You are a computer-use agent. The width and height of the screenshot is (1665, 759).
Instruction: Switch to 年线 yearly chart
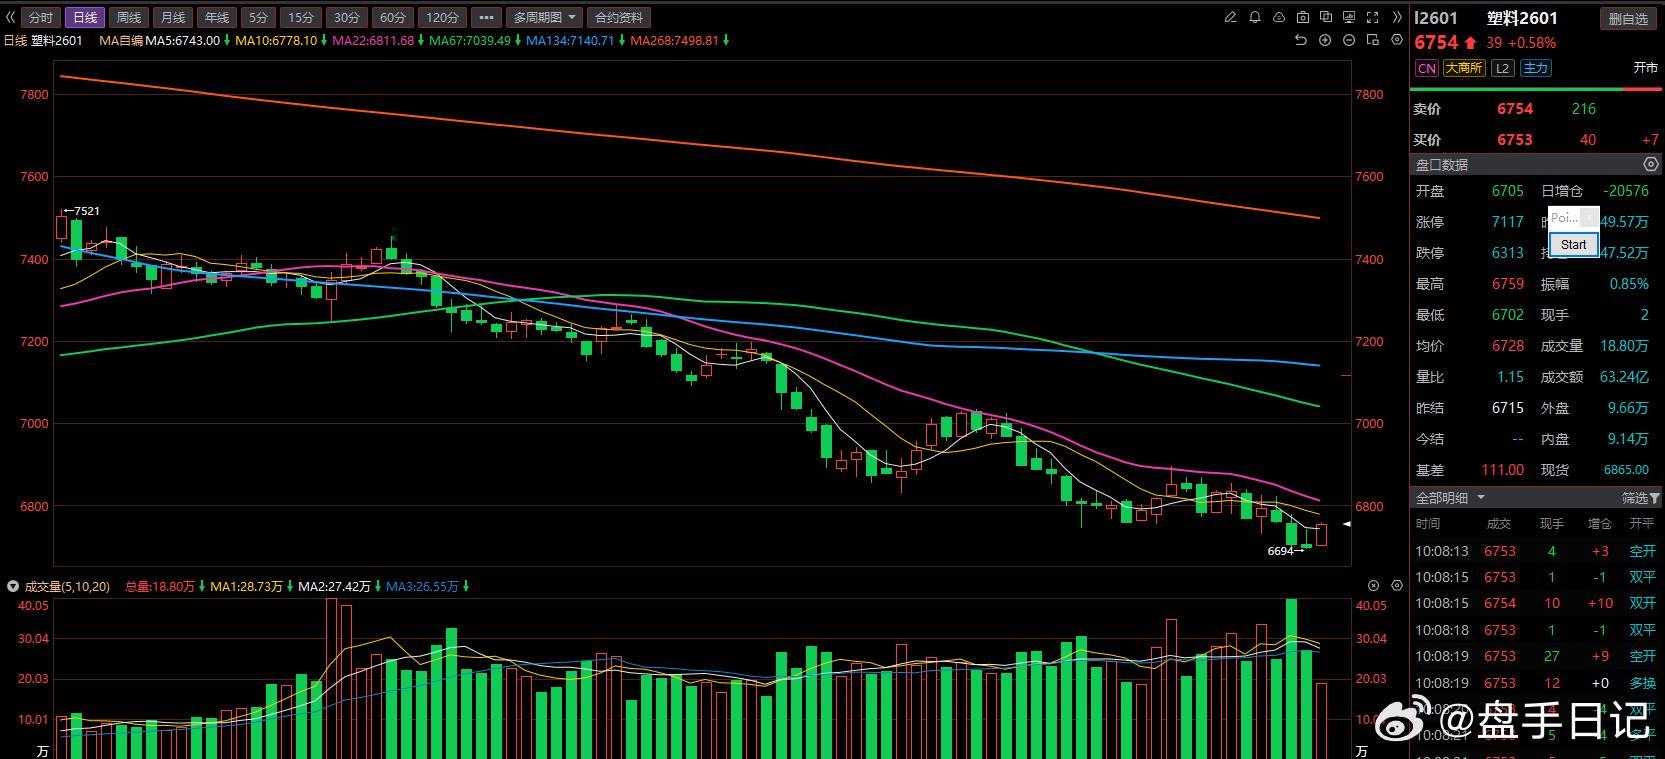[217, 18]
